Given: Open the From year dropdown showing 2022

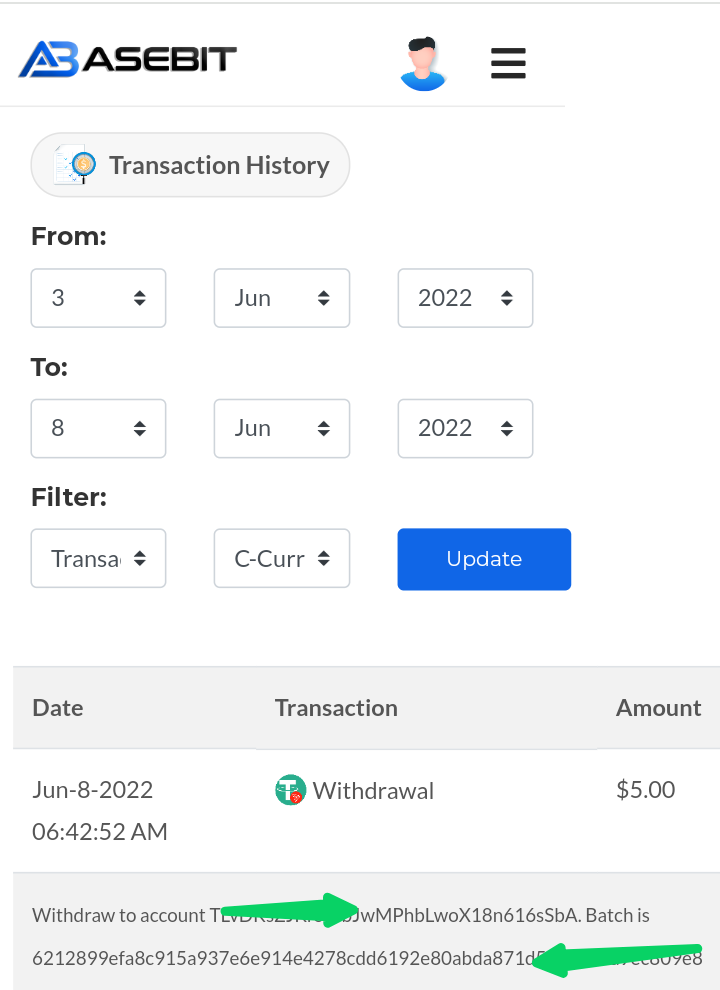Looking at the screenshot, I should (465, 298).
